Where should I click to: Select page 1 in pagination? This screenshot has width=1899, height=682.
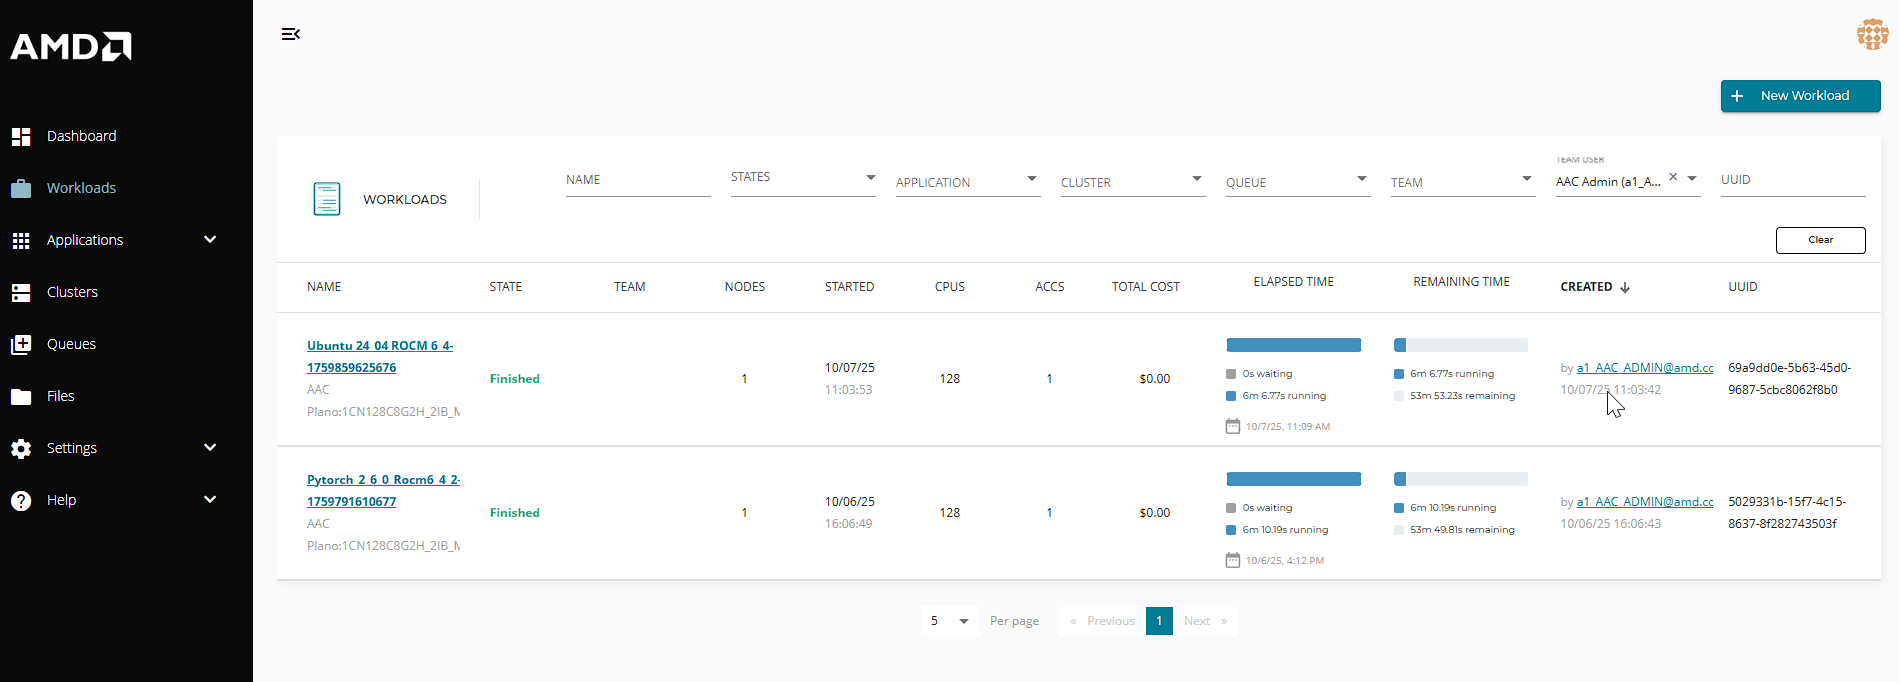coord(1159,621)
